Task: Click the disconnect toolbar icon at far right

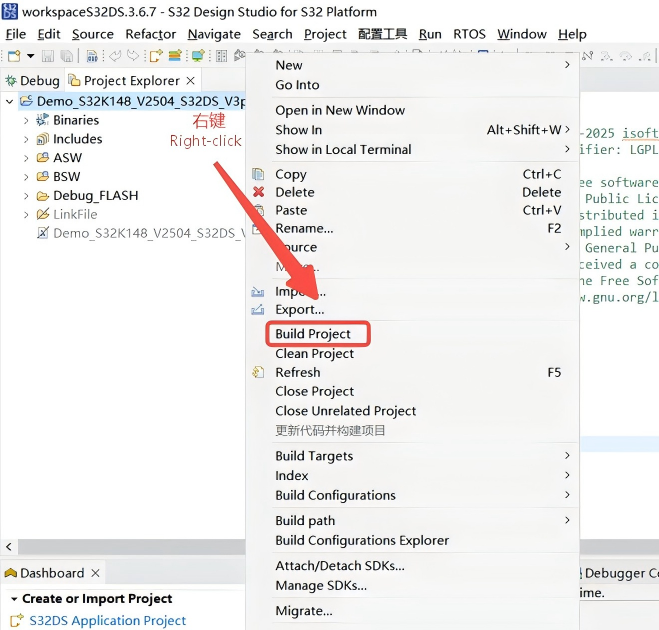Action: (x=588, y=55)
